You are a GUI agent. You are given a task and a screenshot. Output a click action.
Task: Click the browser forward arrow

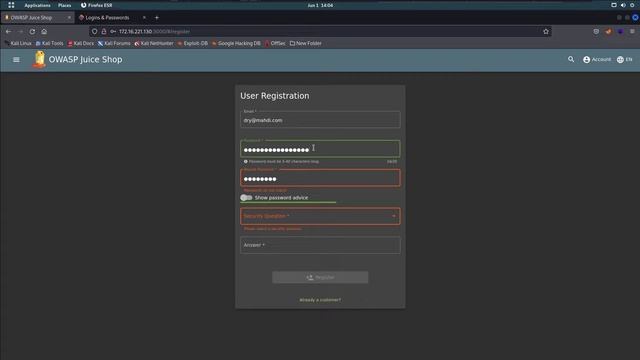point(20,31)
